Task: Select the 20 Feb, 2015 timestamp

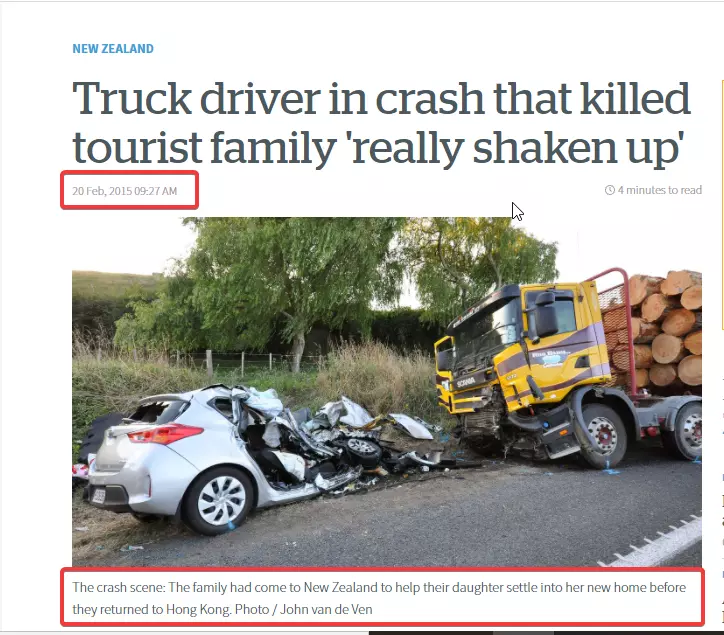Action: click(125, 191)
